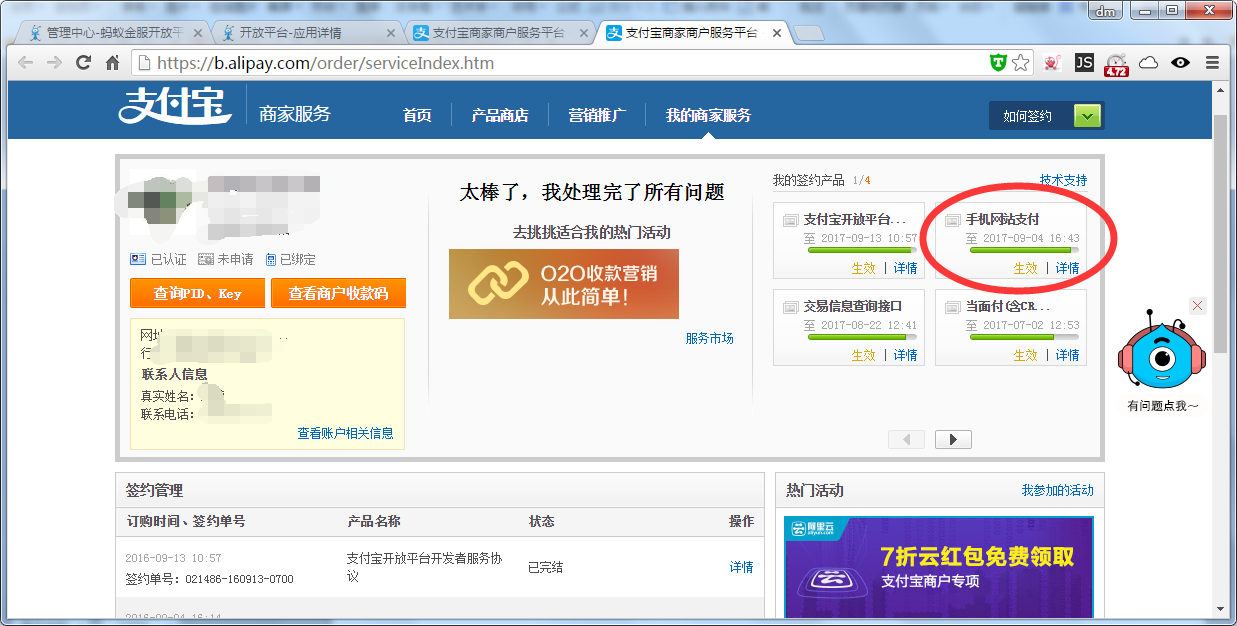1237x626 pixels.
Task: Click the red bug extension icon
Action: (x=1052, y=63)
